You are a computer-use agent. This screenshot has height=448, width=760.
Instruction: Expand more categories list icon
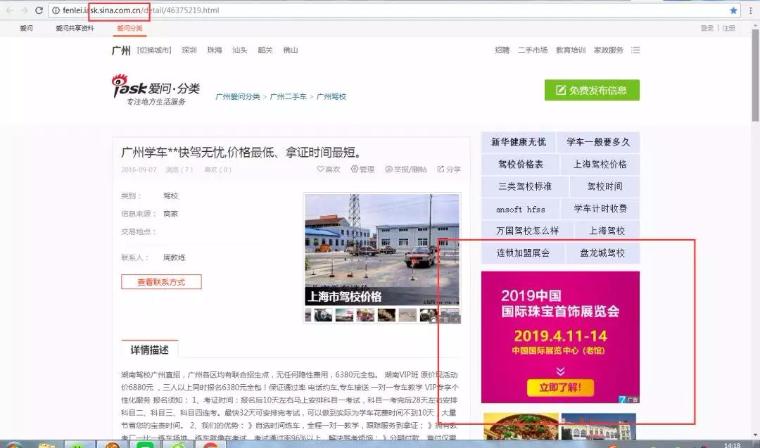pyautogui.click(x=635, y=50)
